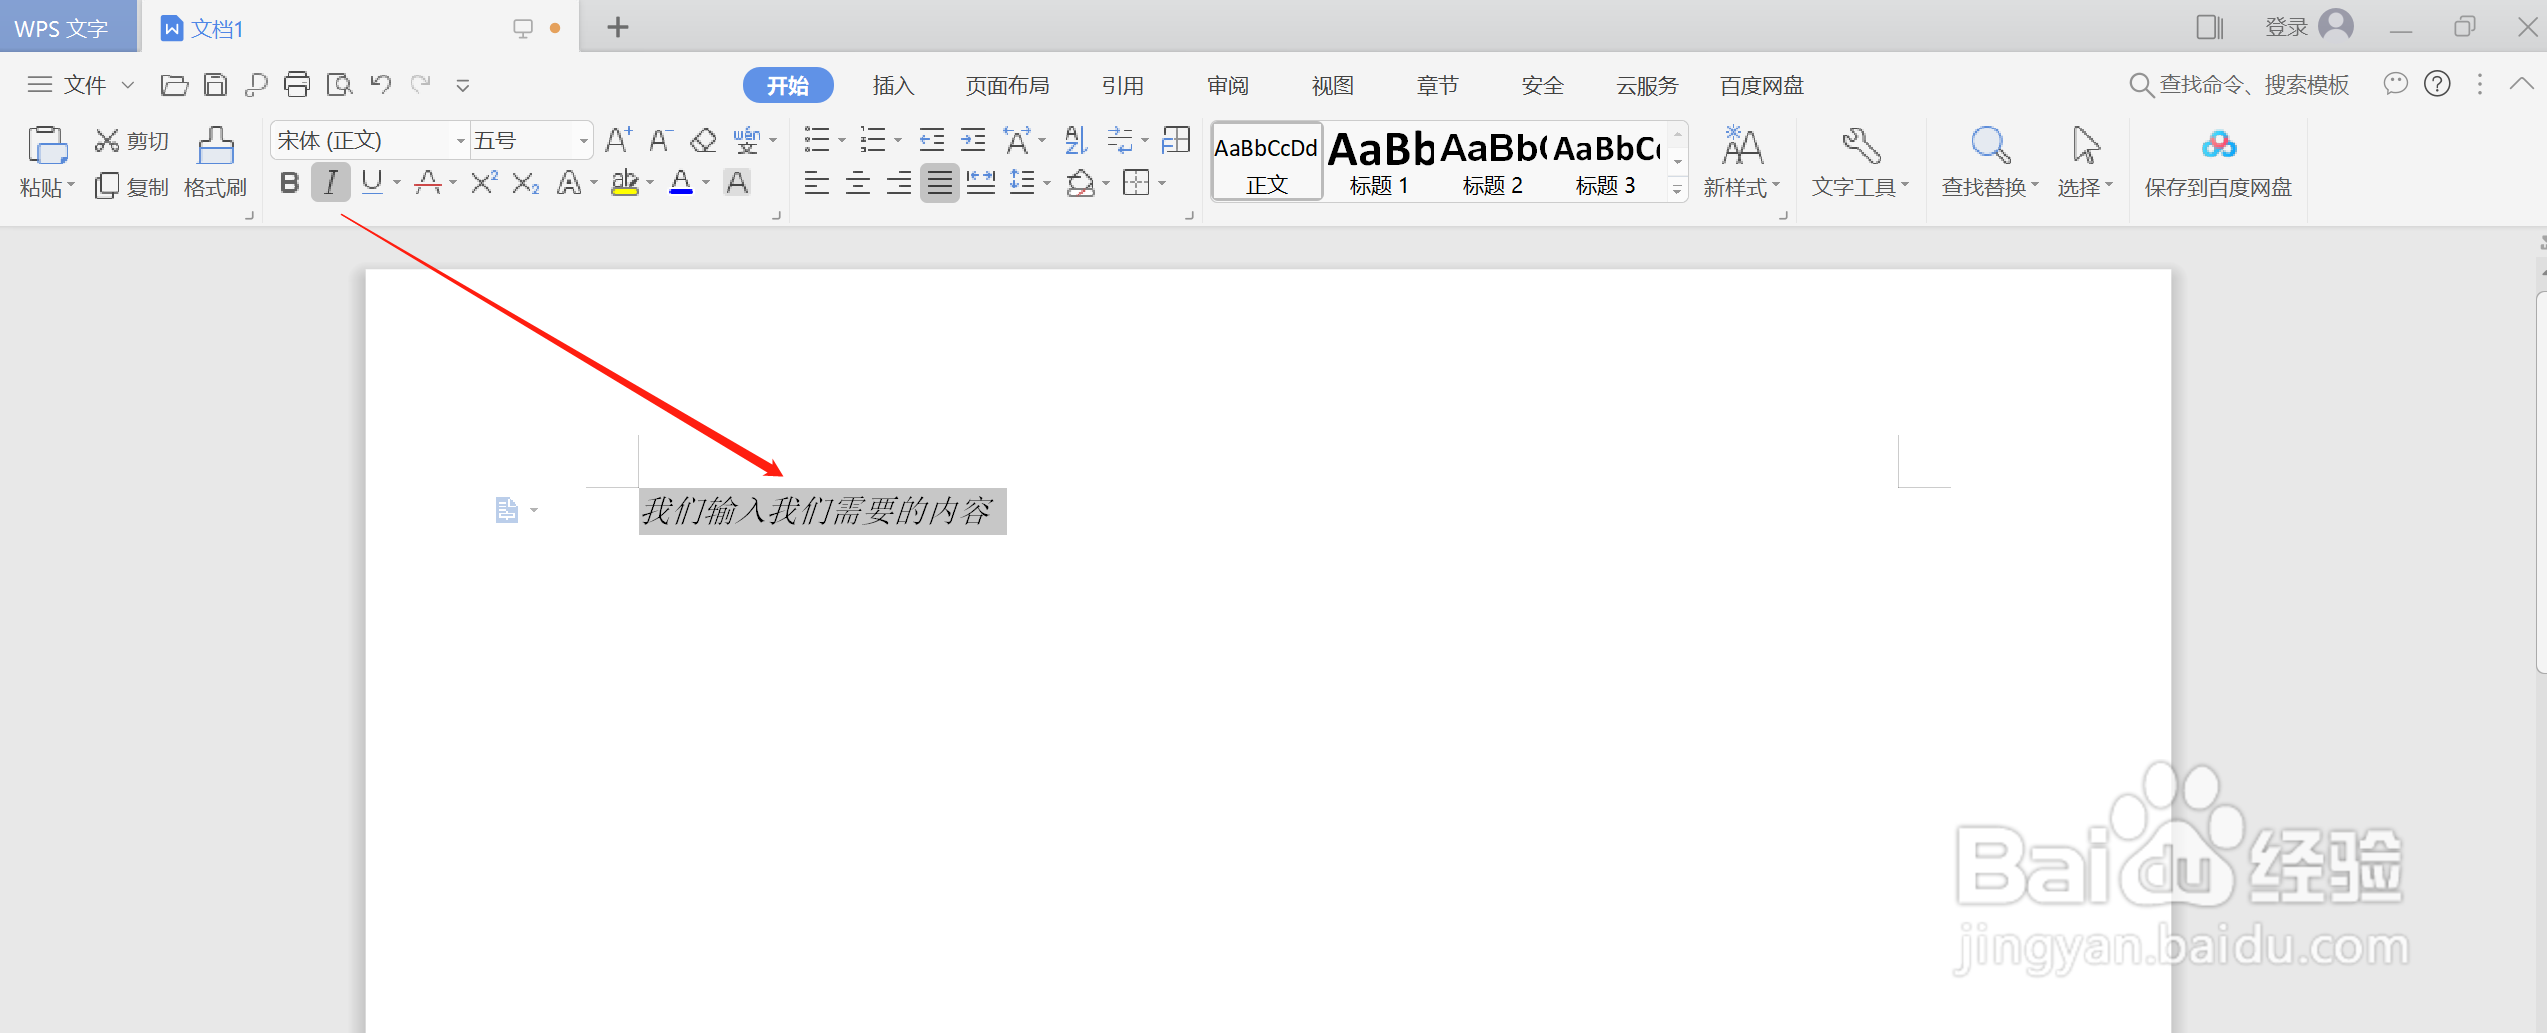Screen dimensions: 2547x1033
Task: Expand line spacing dropdown arrow
Action: coord(1047,184)
